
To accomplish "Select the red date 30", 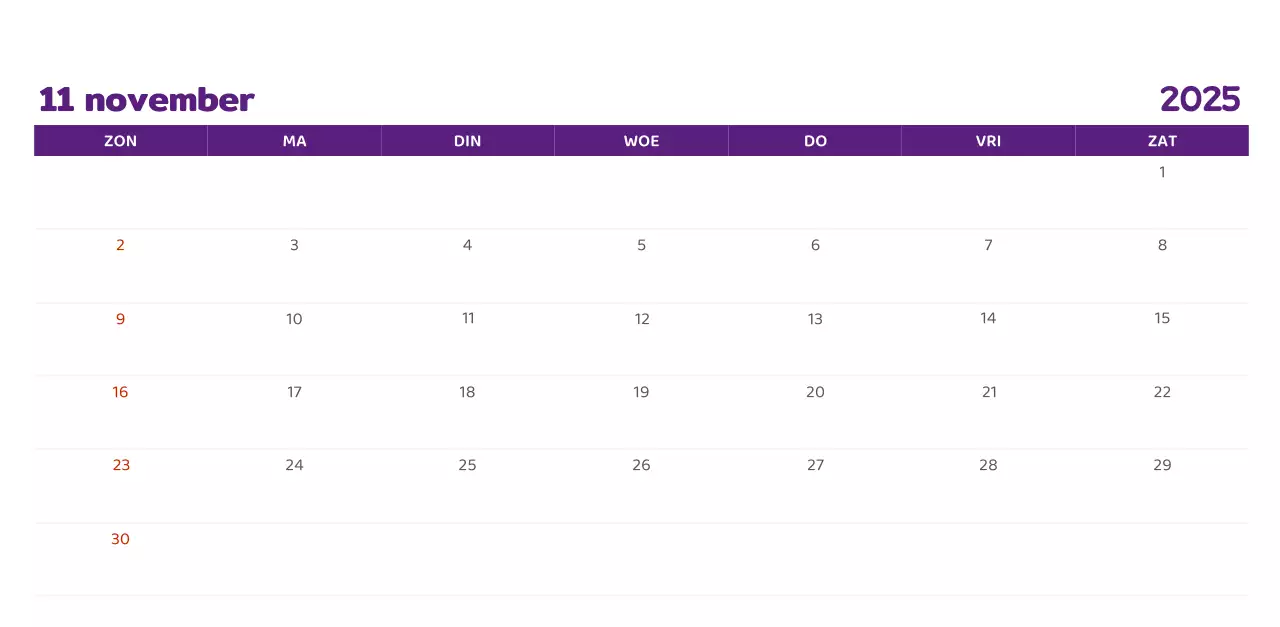I will click(x=120, y=539).
